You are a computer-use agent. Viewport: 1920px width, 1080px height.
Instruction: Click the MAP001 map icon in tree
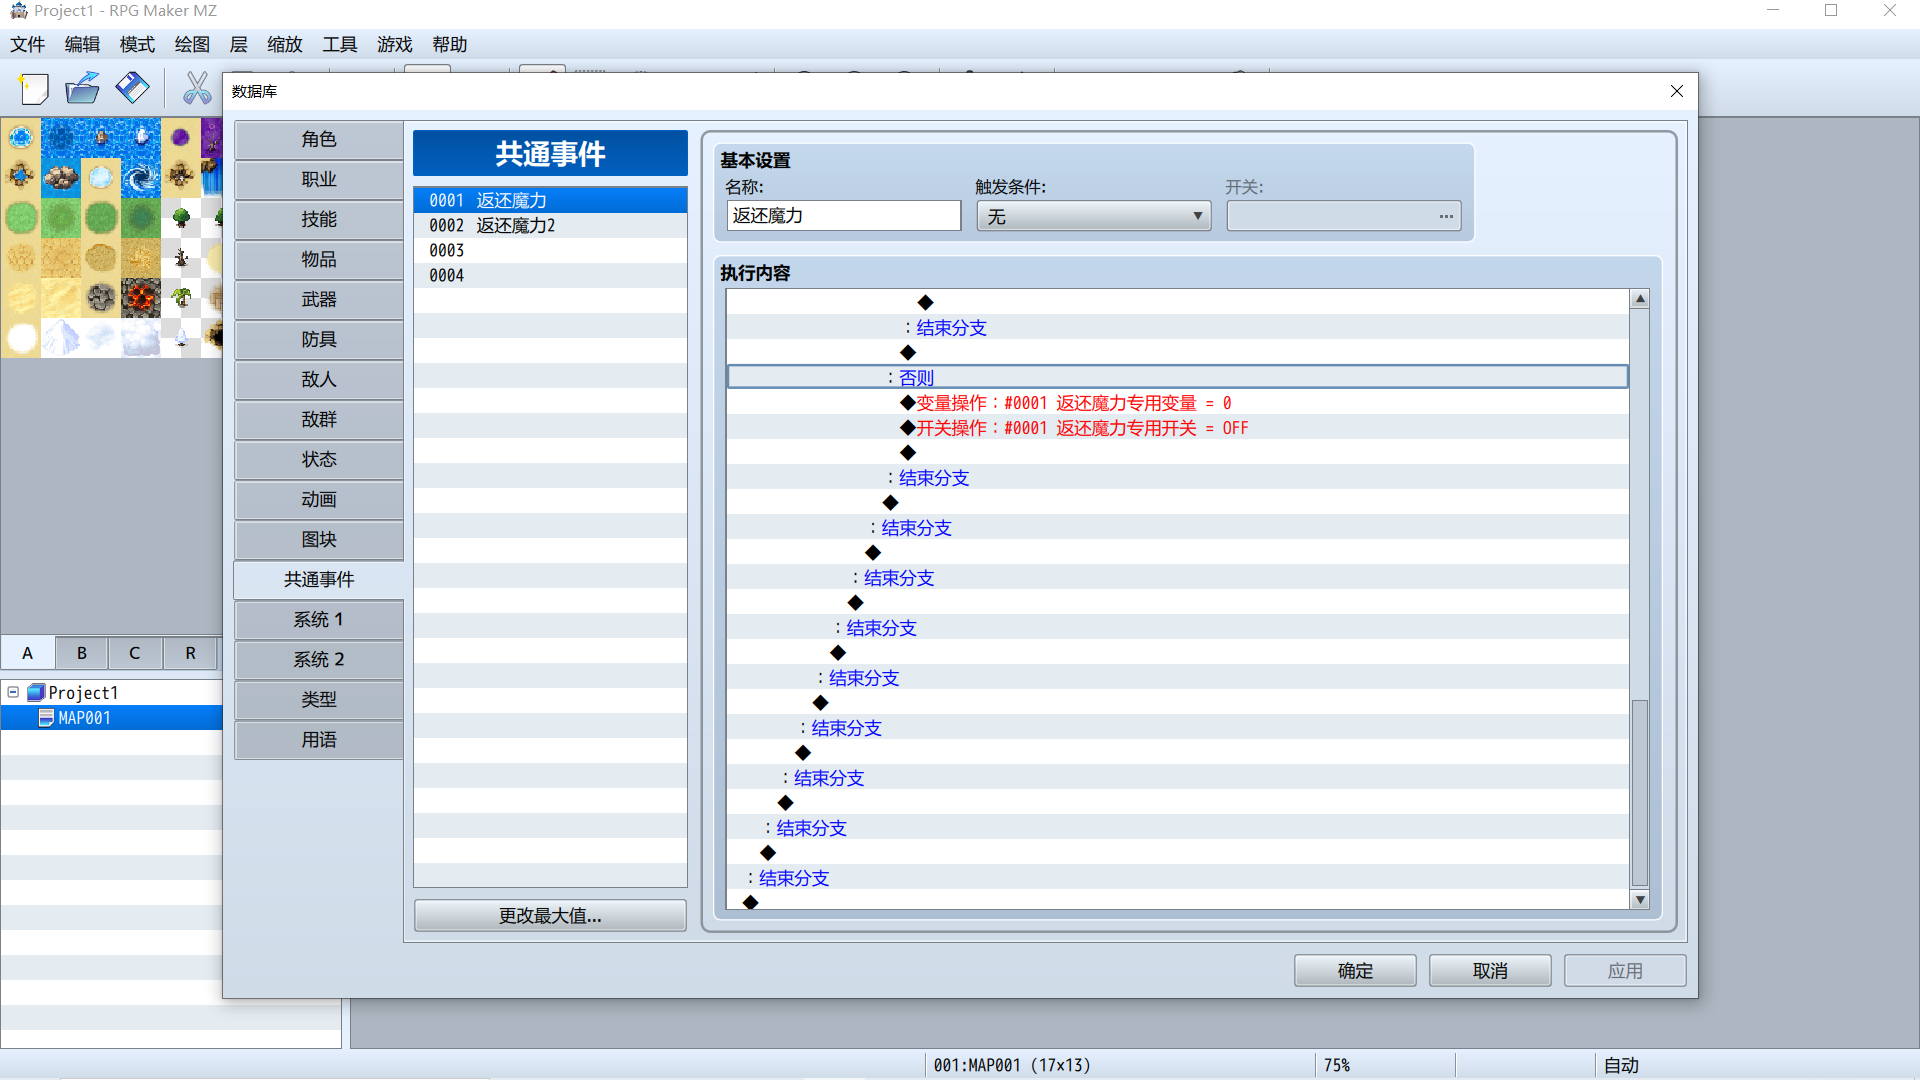[x=46, y=718]
